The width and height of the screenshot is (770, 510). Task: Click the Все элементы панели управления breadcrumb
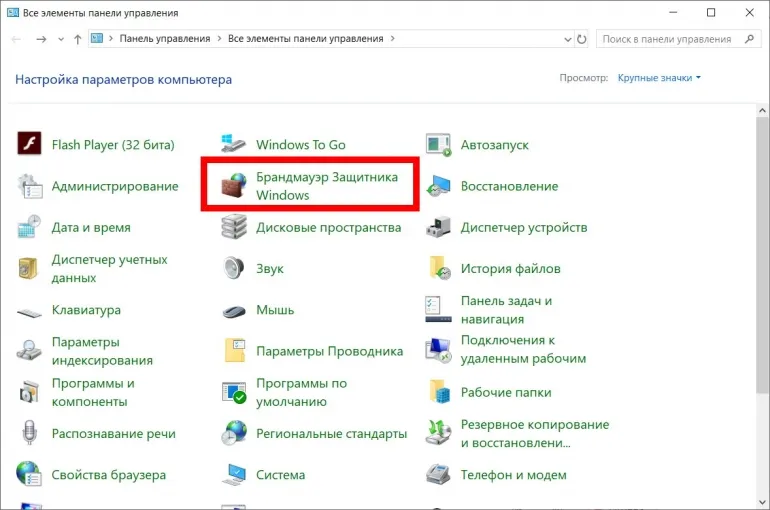[305, 39]
